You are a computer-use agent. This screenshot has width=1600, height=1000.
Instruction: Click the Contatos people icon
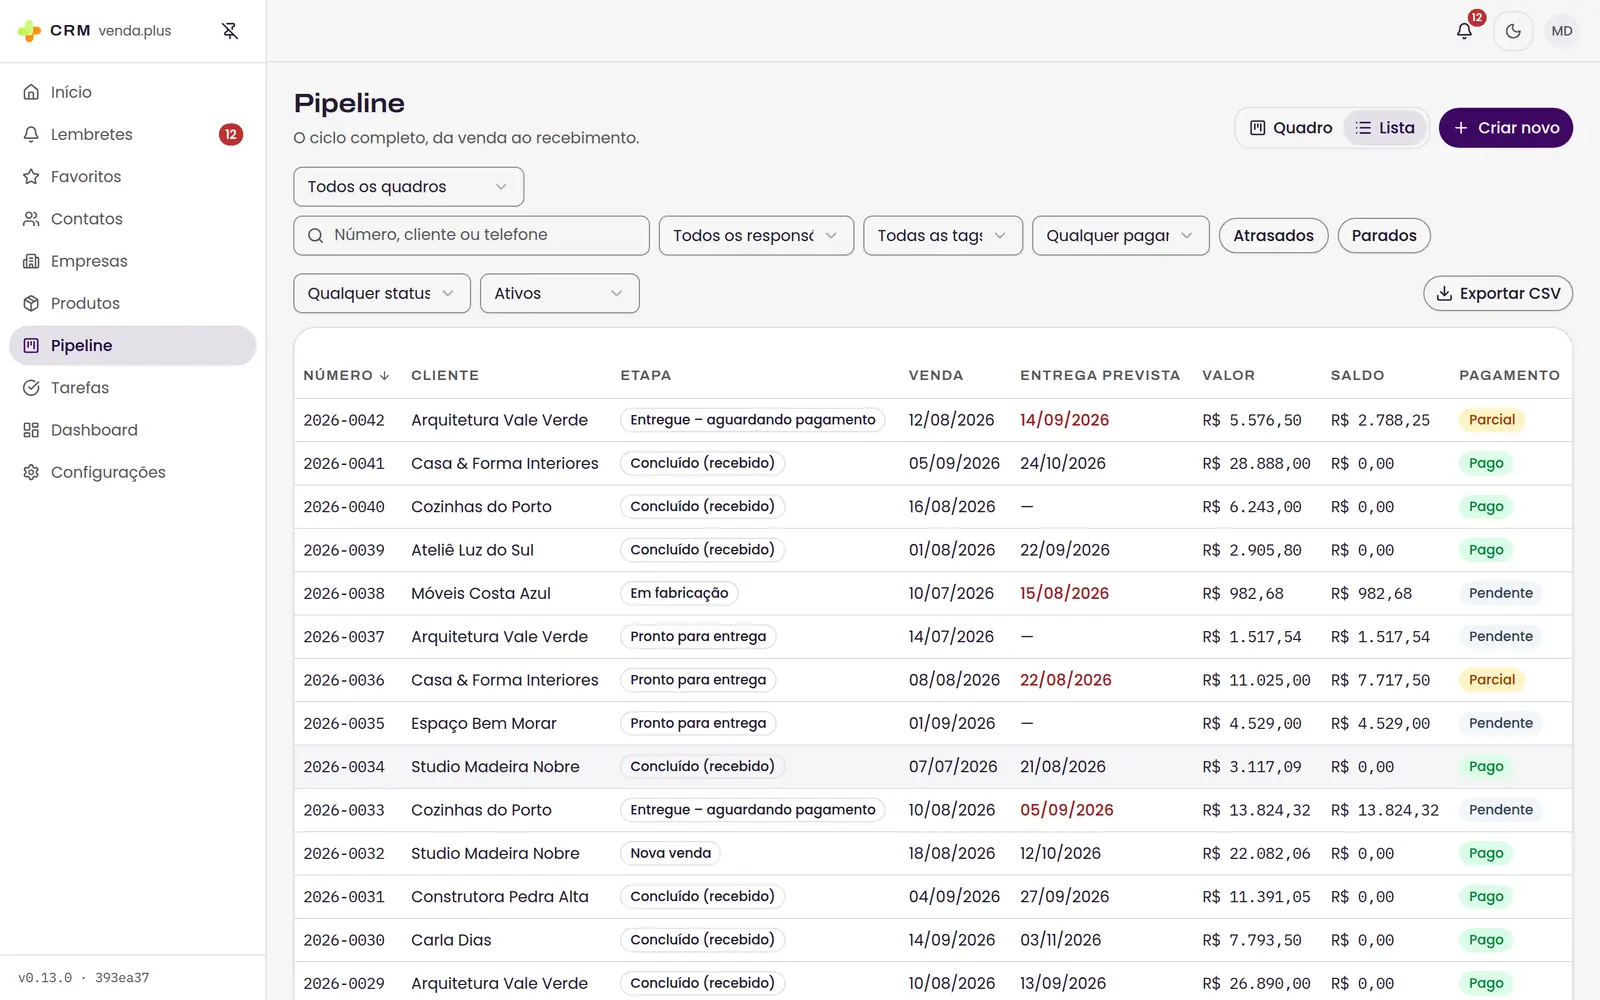click(x=31, y=219)
